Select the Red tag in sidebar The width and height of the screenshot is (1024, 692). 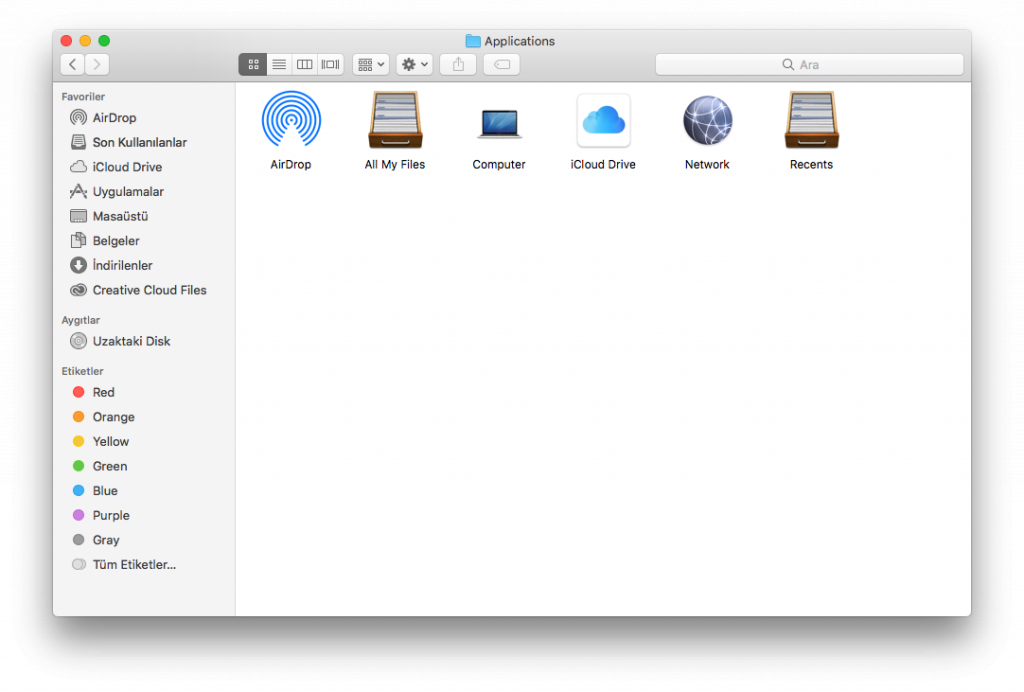point(103,392)
